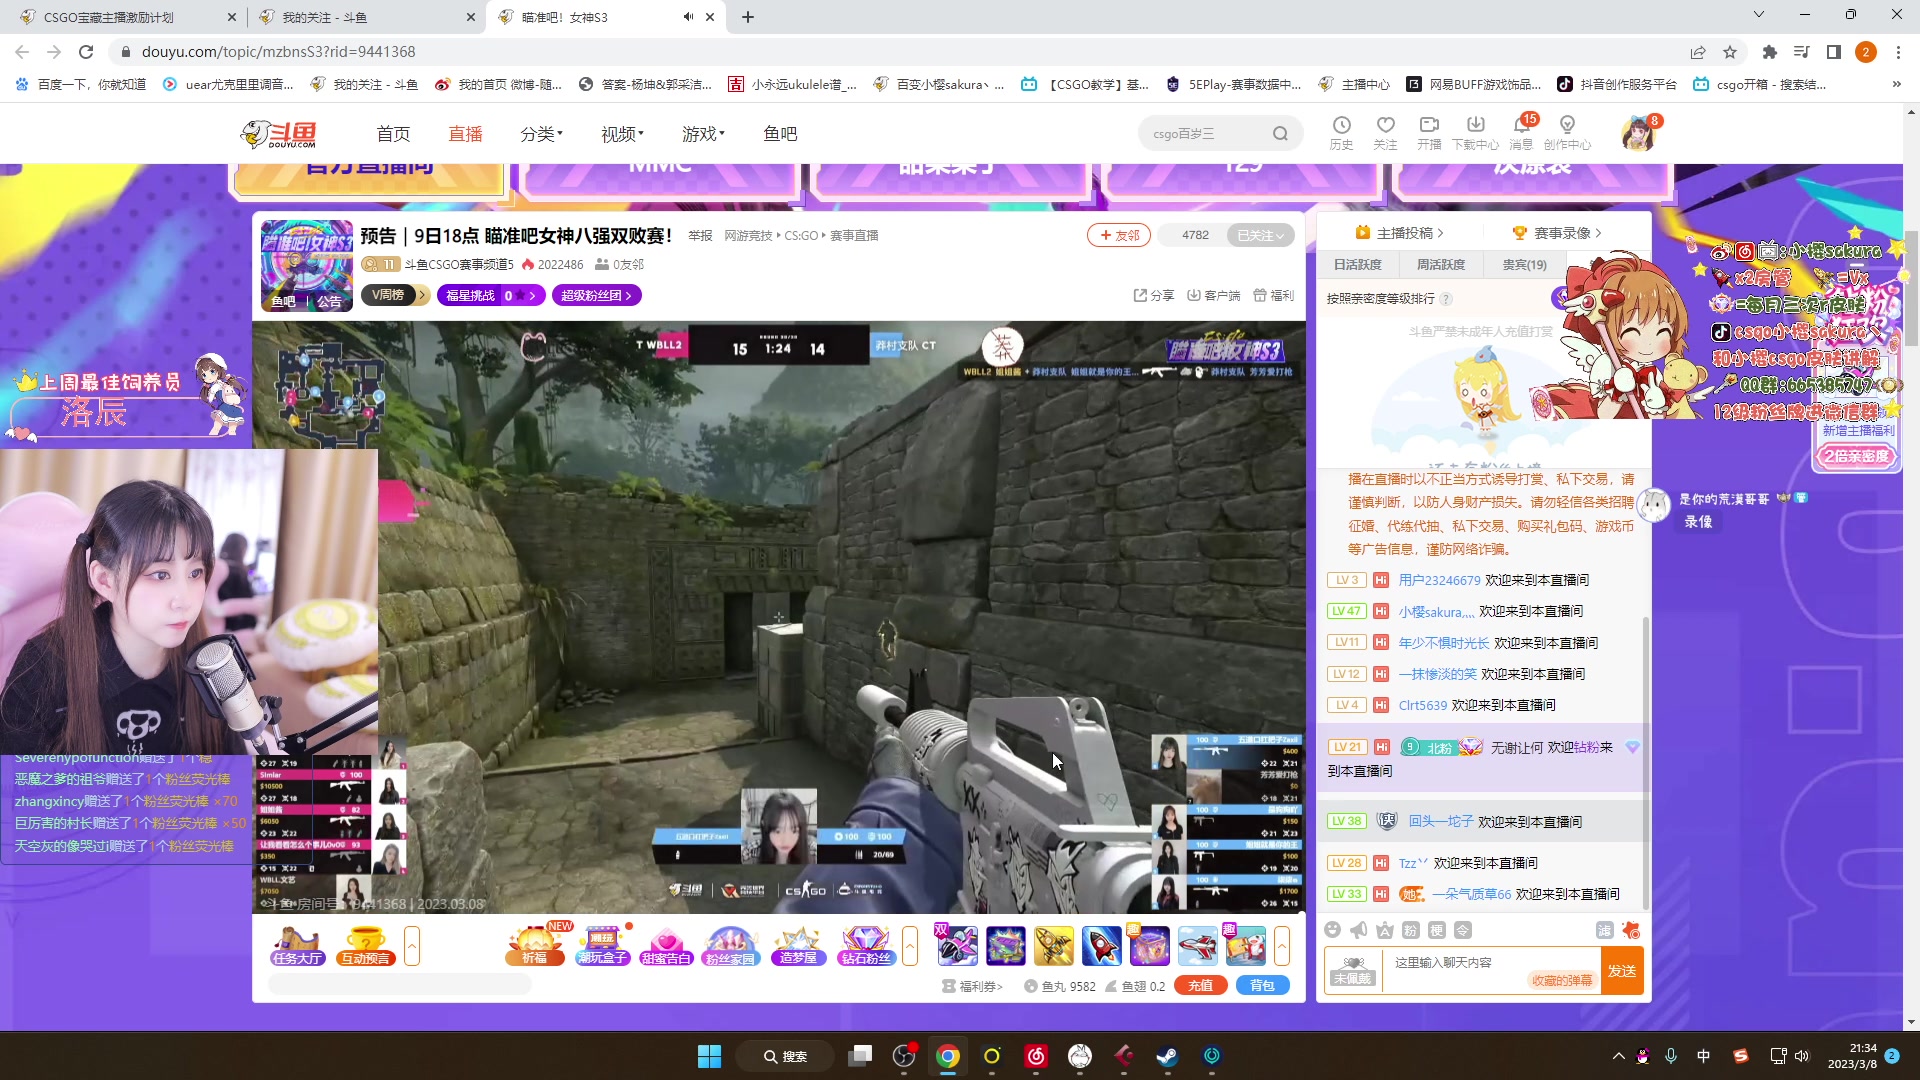This screenshot has width=1920, height=1080.
Task: Open the 历史 history icon
Action: 1341,132
